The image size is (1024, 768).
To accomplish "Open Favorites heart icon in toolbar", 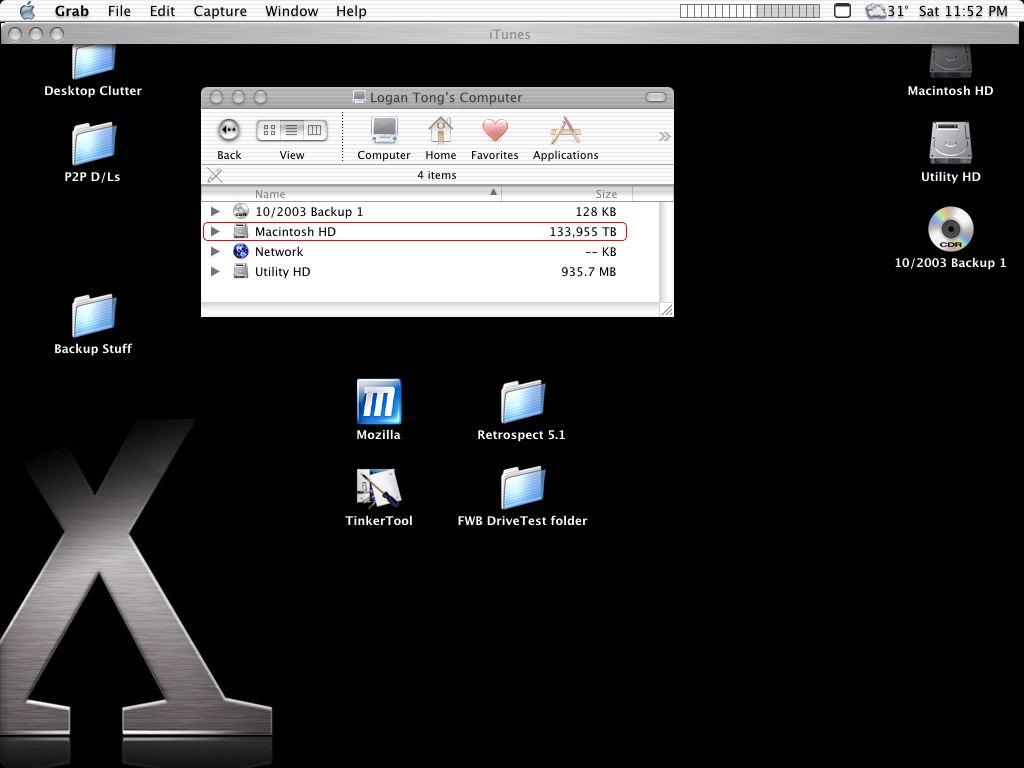I will pos(495,131).
